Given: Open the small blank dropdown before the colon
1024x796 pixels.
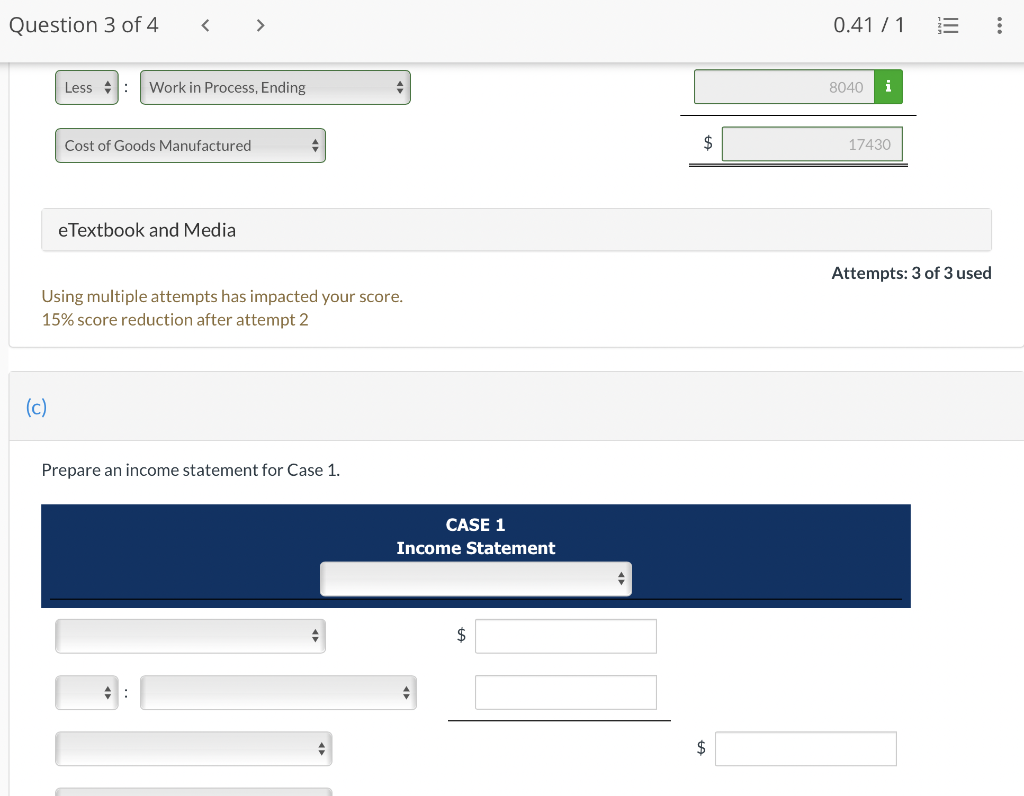Looking at the screenshot, I should click(87, 692).
